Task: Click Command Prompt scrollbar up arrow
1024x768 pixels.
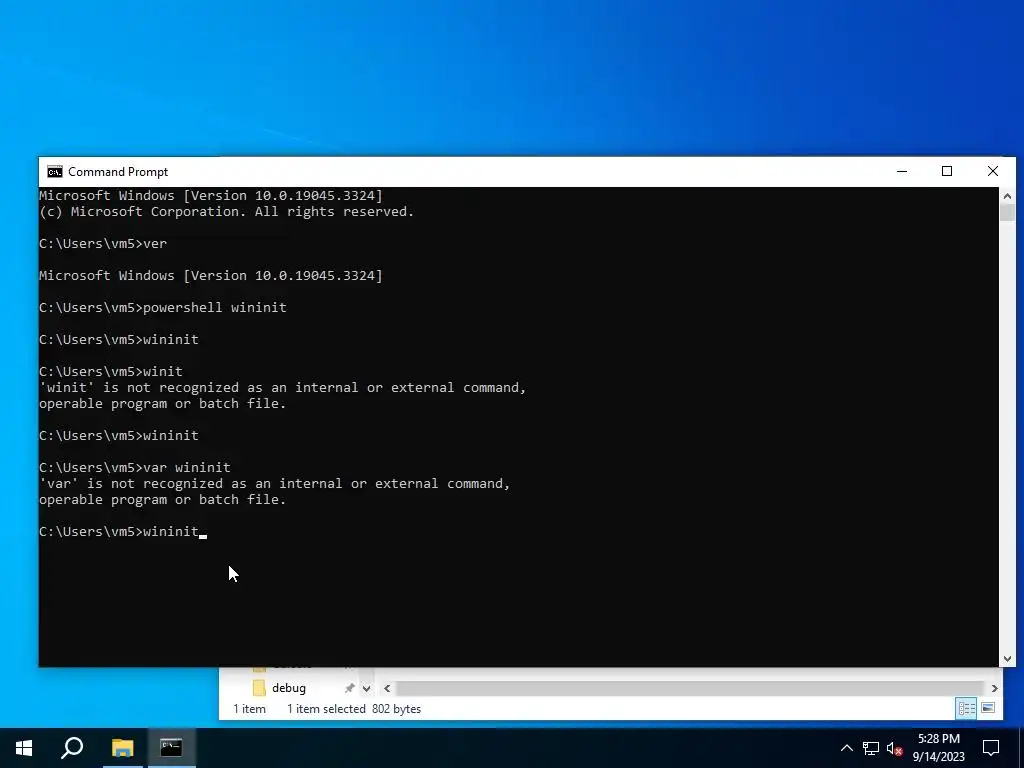Action: pyautogui.click(x=1007, y=195)
